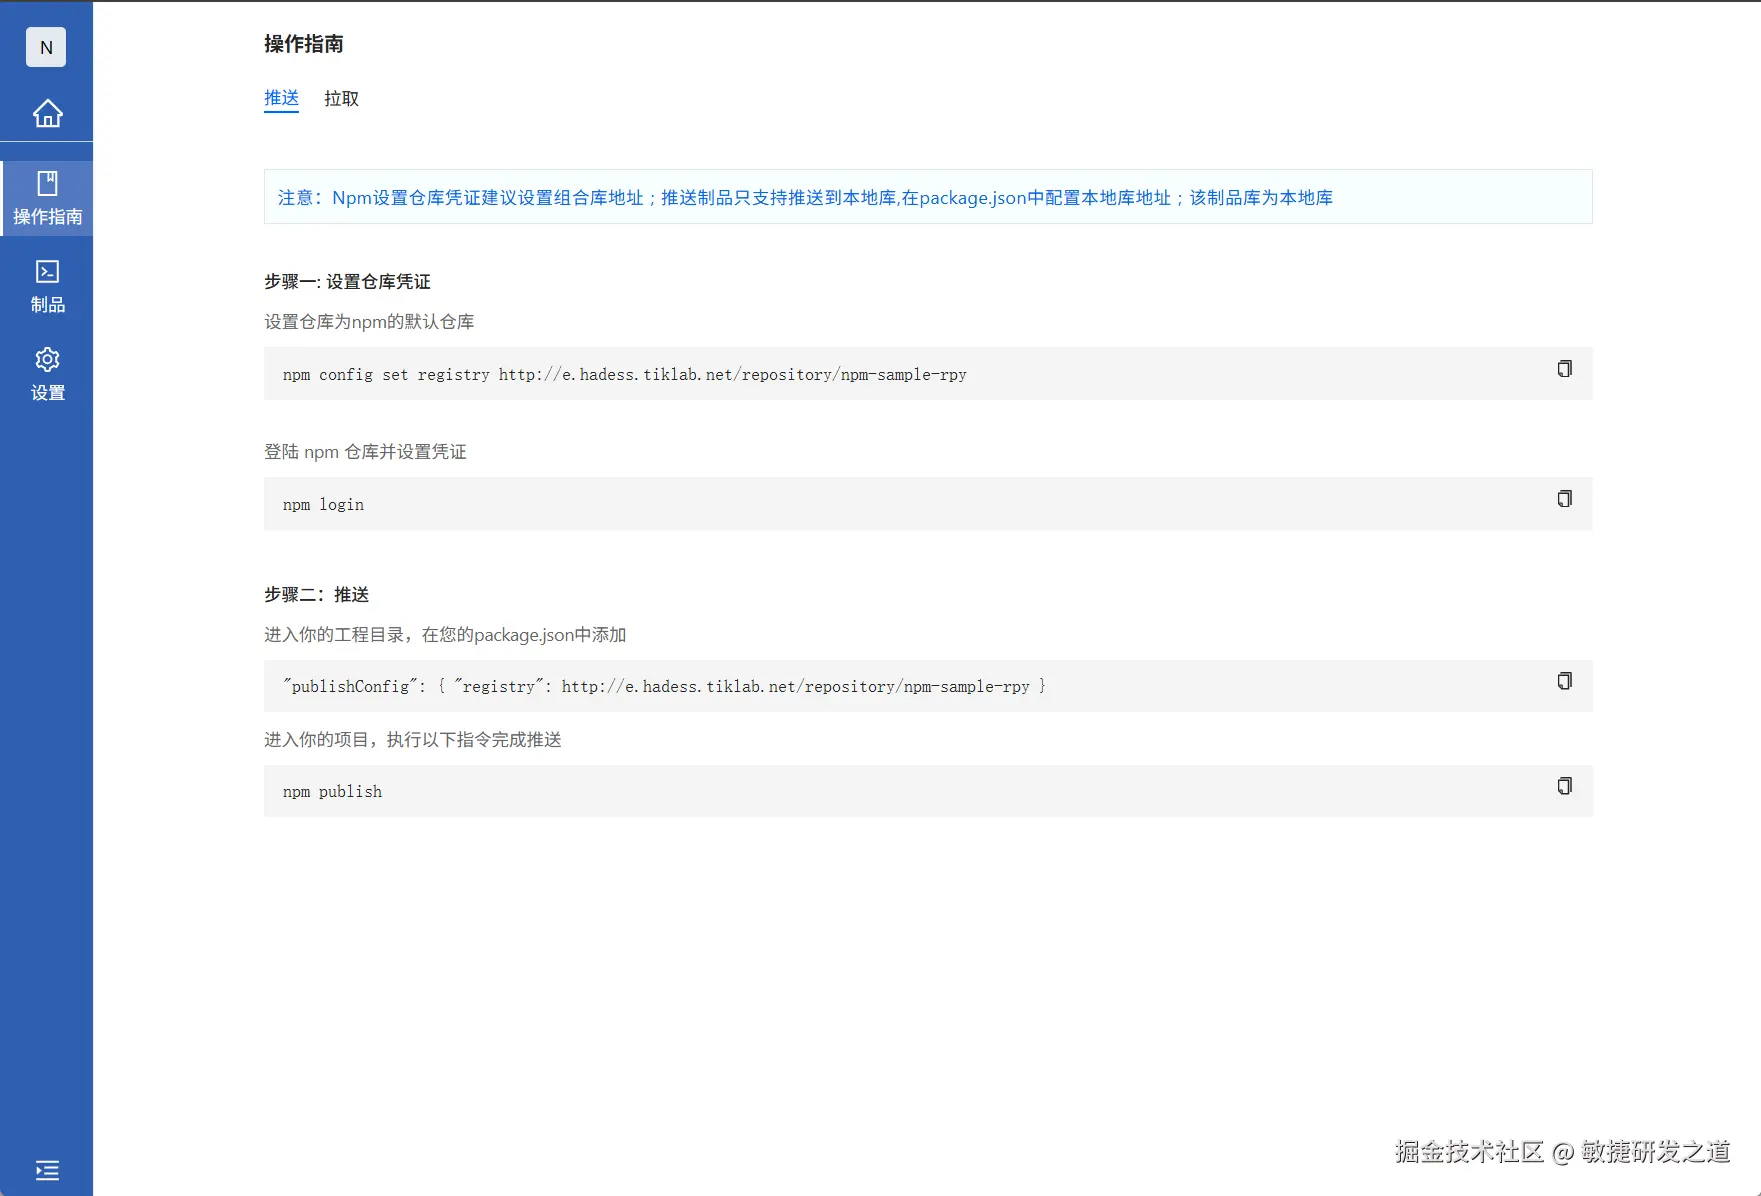
Task: Click the N workspace logo
Action: click(x=46, y=47)
